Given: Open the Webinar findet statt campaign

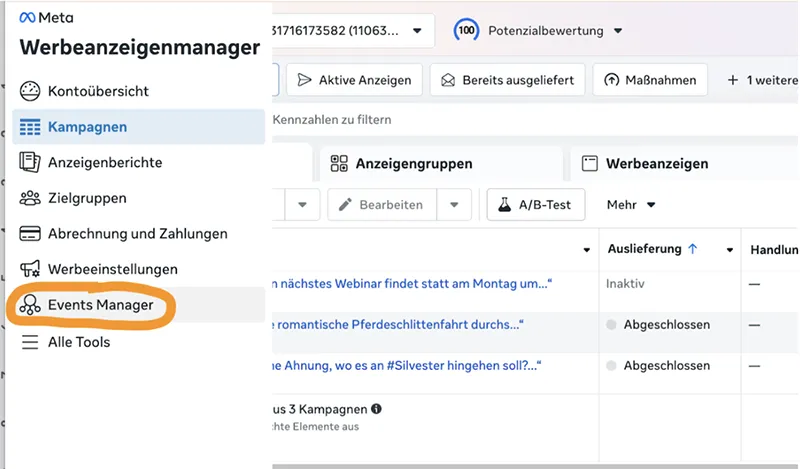Looking at the screenshot, I should [x=412, y=284].
